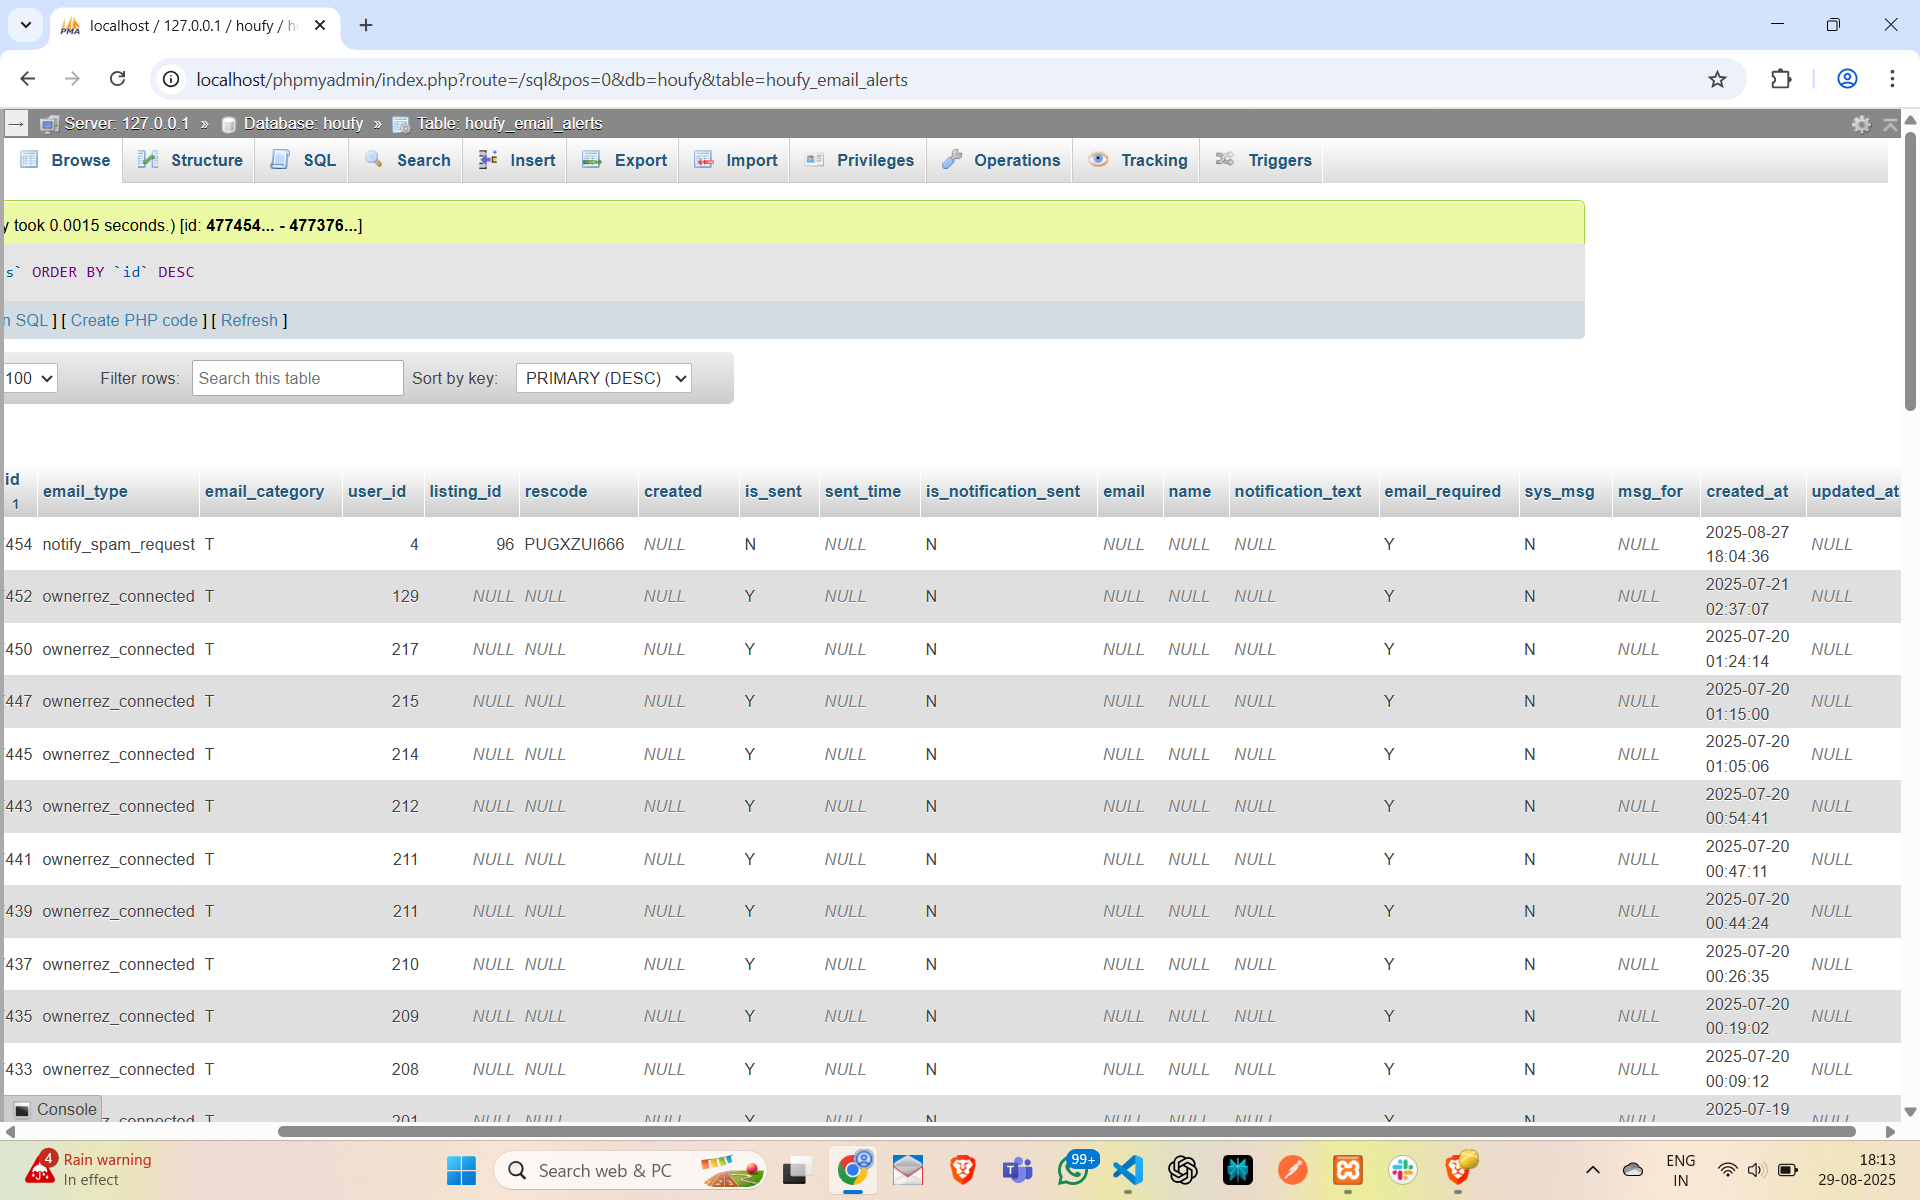Click the Create PHP code link

(134, 320)
